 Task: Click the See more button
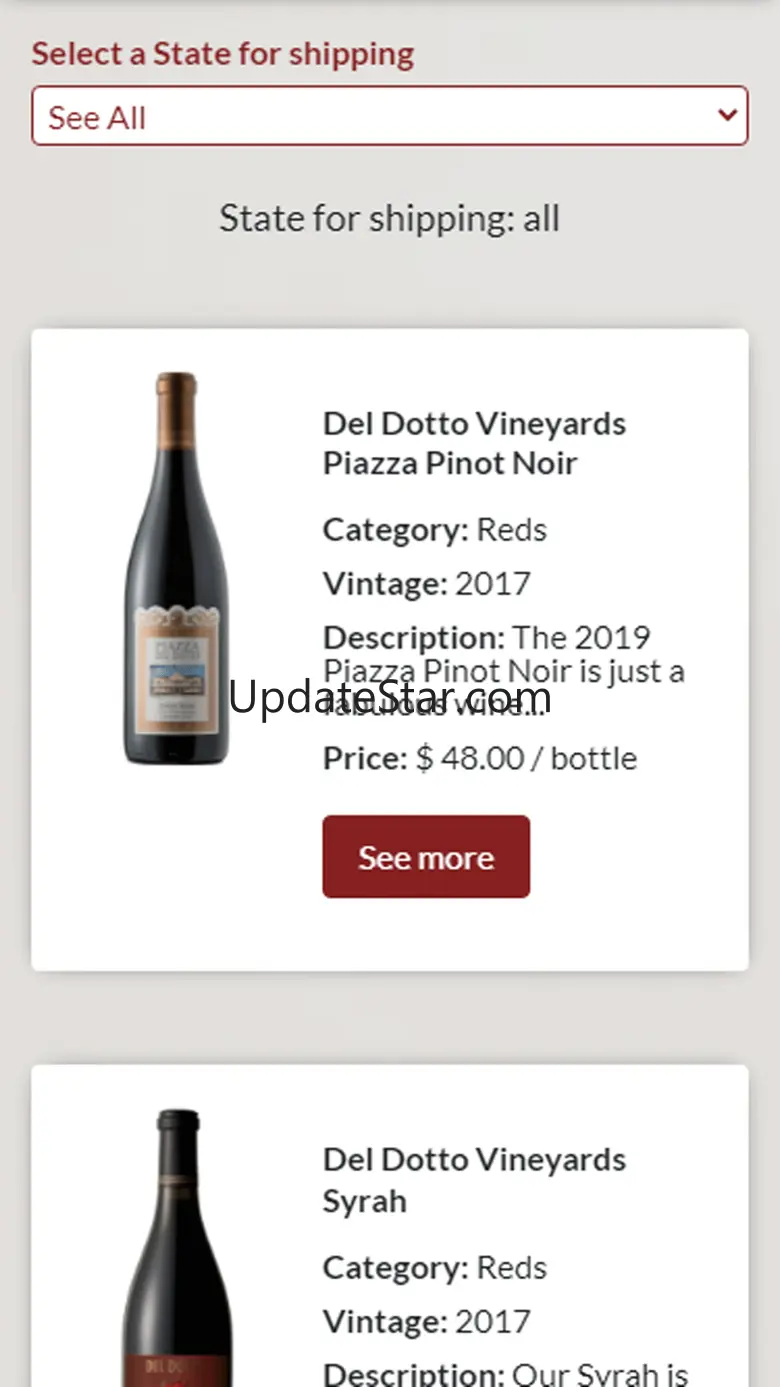point(426,857)
